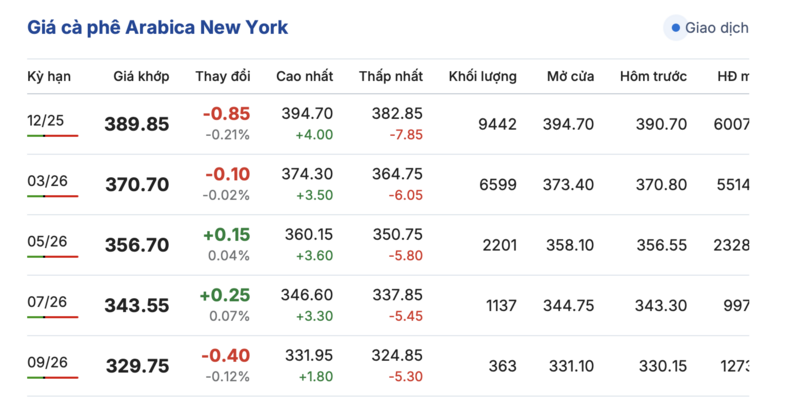Image resolution: width=800 pixels, height=412 pixels.
Task: Click the 389.85 matched price
Action: (x=137, y=124)
